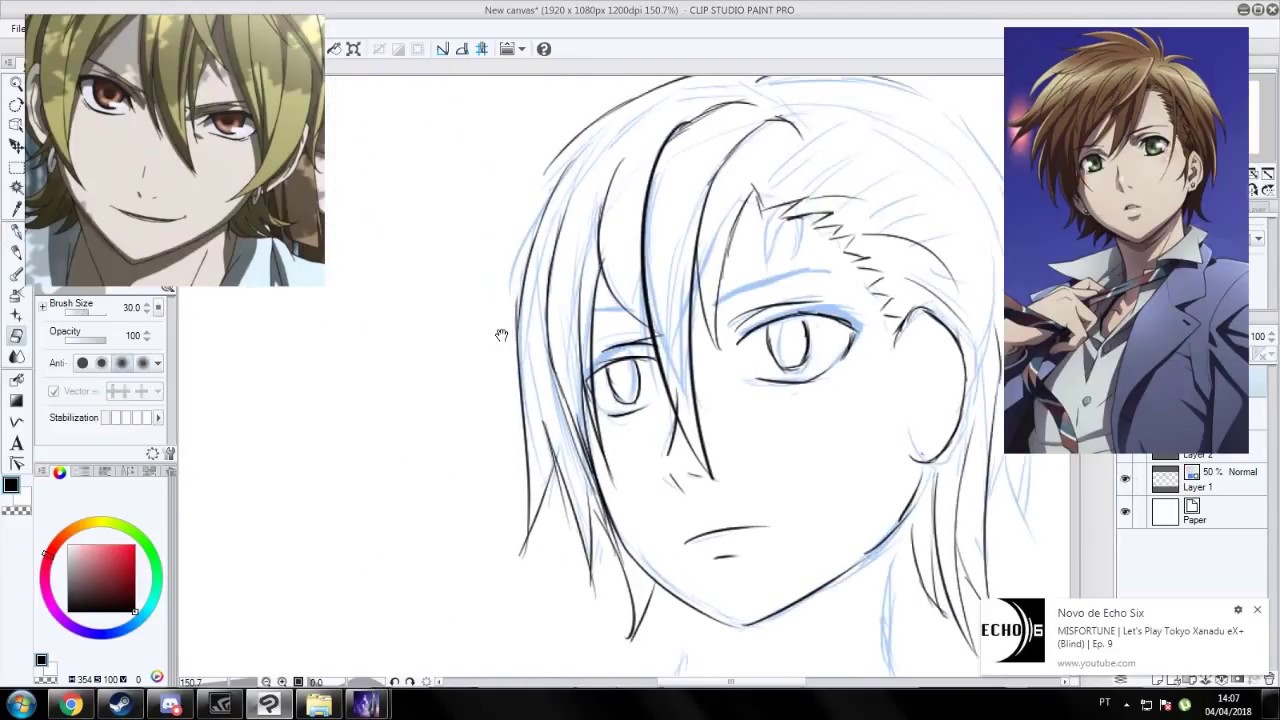Open Clip Studio help question icon

tap(544, 49)
